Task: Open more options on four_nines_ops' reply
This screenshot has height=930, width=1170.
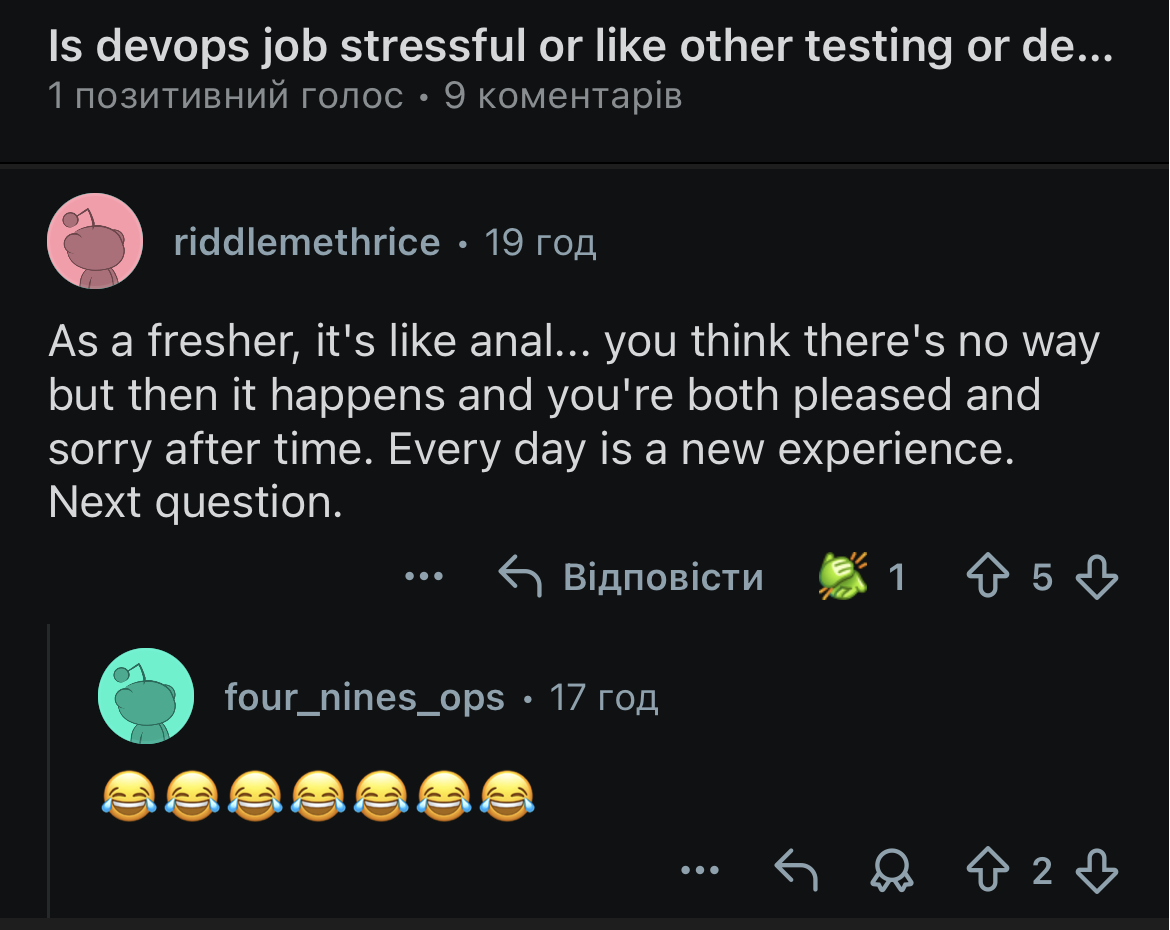Action: click(699, 870)
